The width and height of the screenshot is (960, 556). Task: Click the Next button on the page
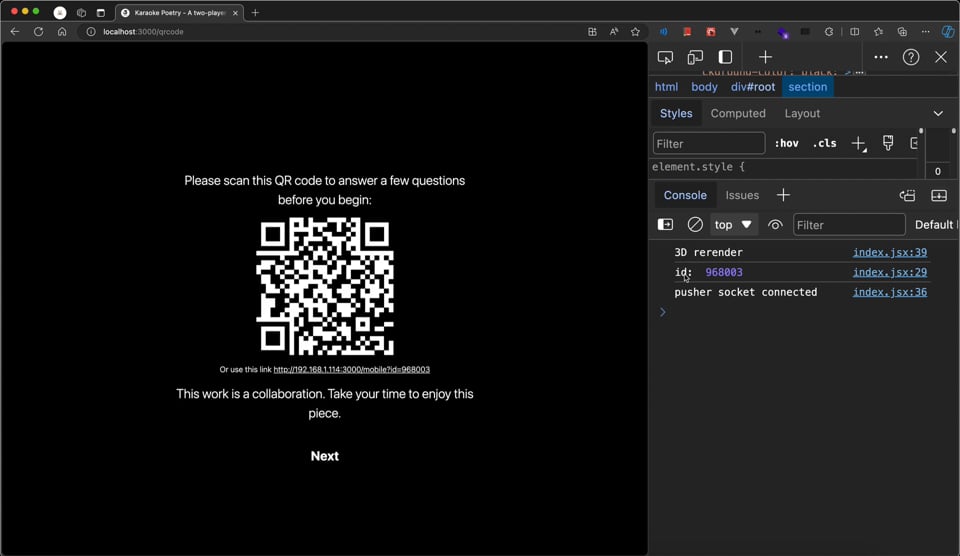325,456
